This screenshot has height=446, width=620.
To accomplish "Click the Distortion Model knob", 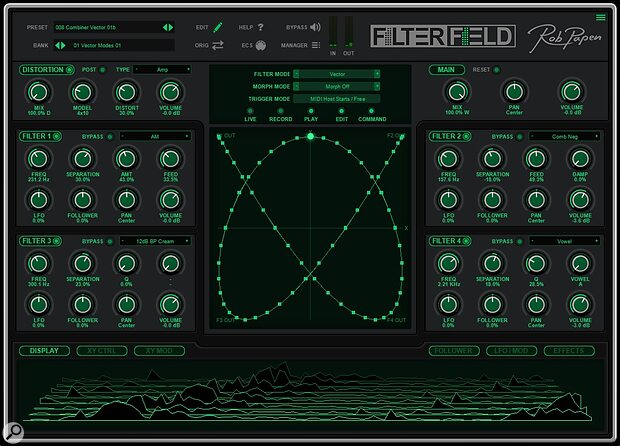I will (83, 92).
